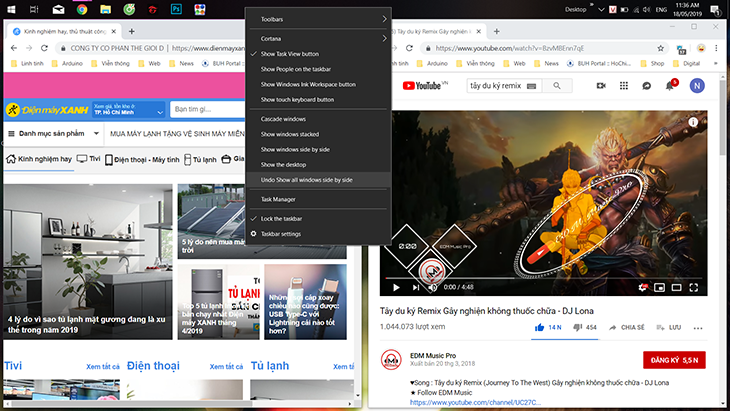Image resolution: width=730 pixels, height=411 pixels.
Task: Click the volume icon in system tray
Action: [x=646, y=9]
